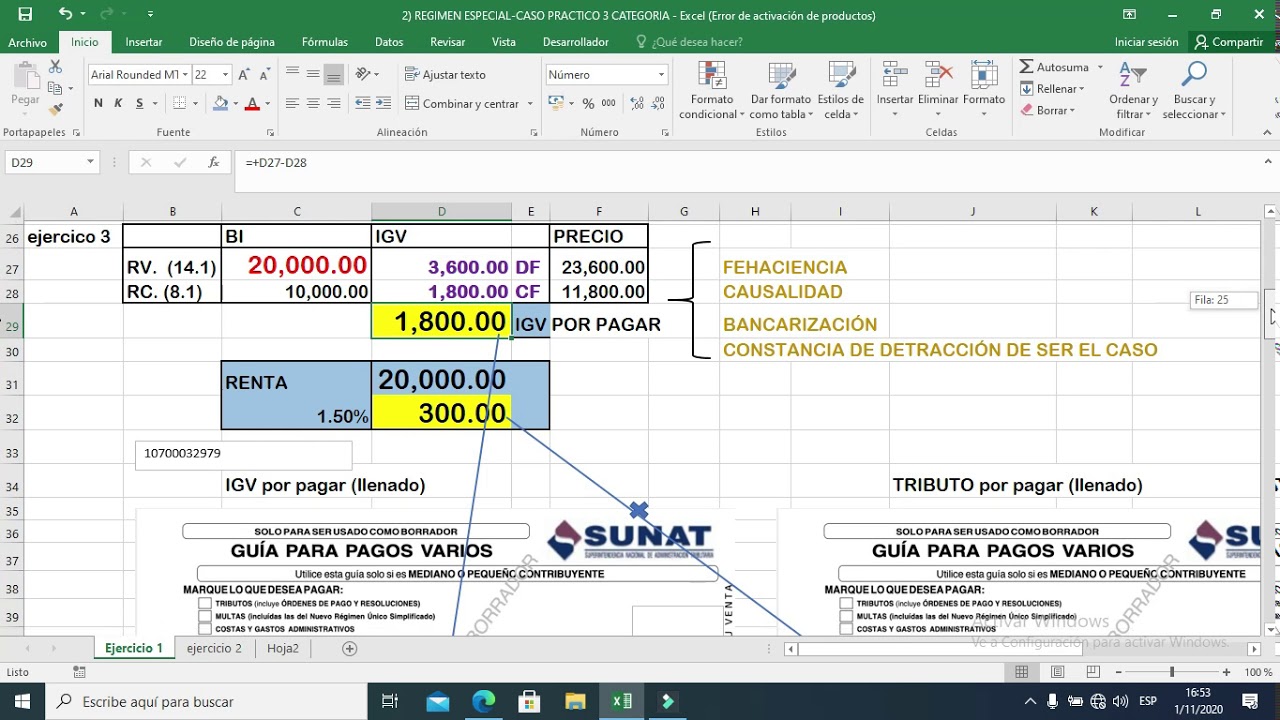Check TRIBUTOS box in IGV por pagar guide
This screenshot has height=720, width=1280.
(x=205, y=604)
